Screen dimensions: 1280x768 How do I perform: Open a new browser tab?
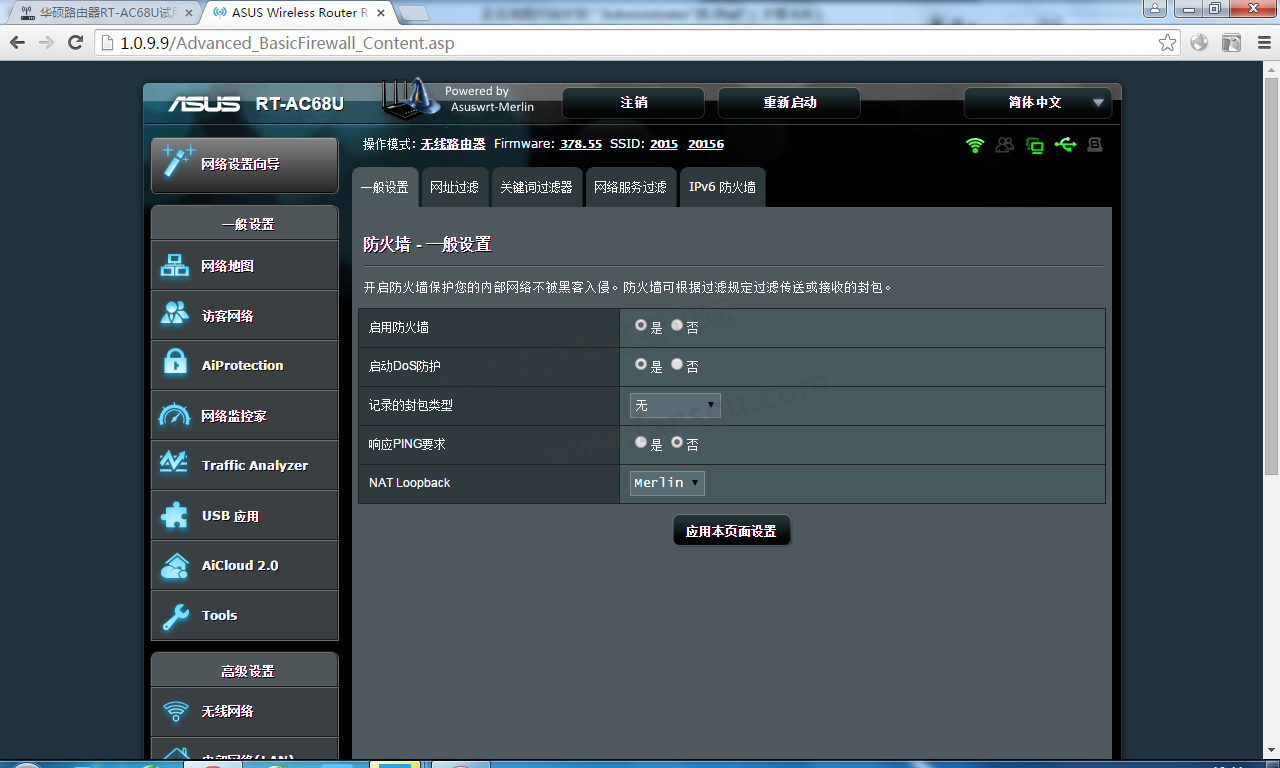(x=413, y=13)
